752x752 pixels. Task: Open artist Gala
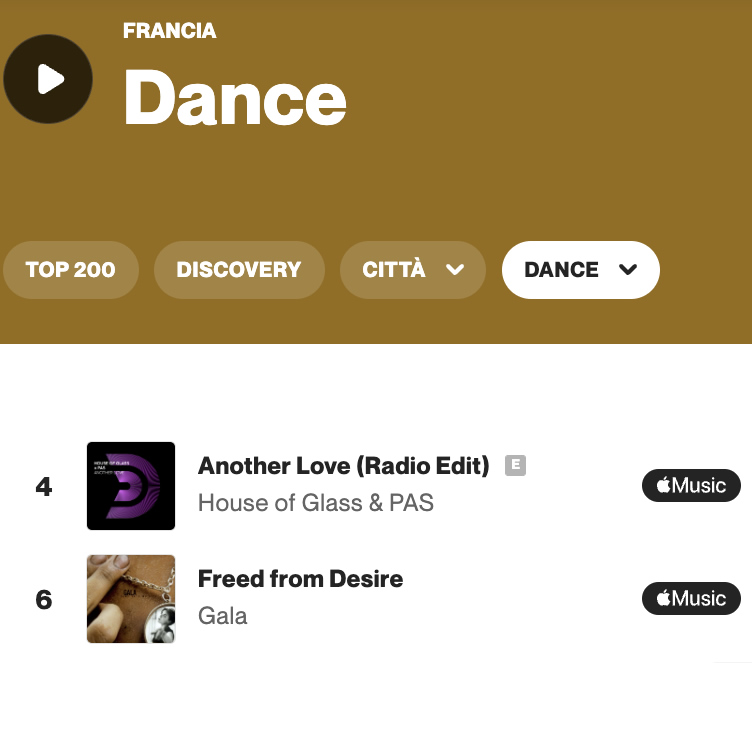coord(223,616)
